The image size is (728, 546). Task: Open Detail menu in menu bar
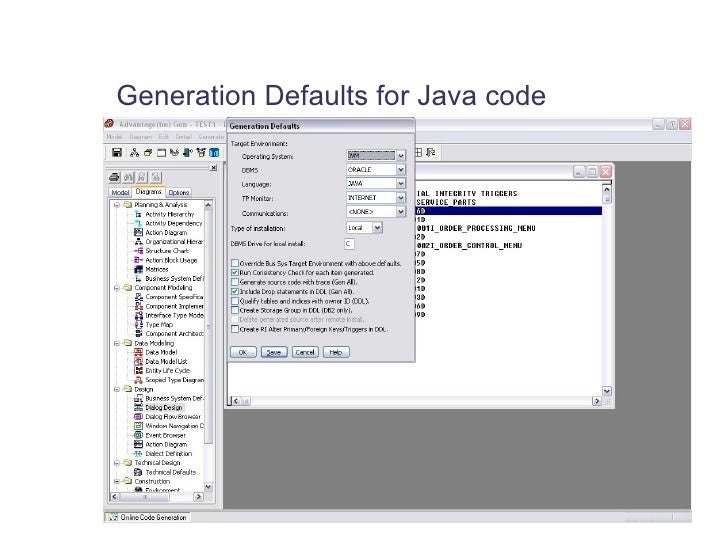(x=184, y=137)
